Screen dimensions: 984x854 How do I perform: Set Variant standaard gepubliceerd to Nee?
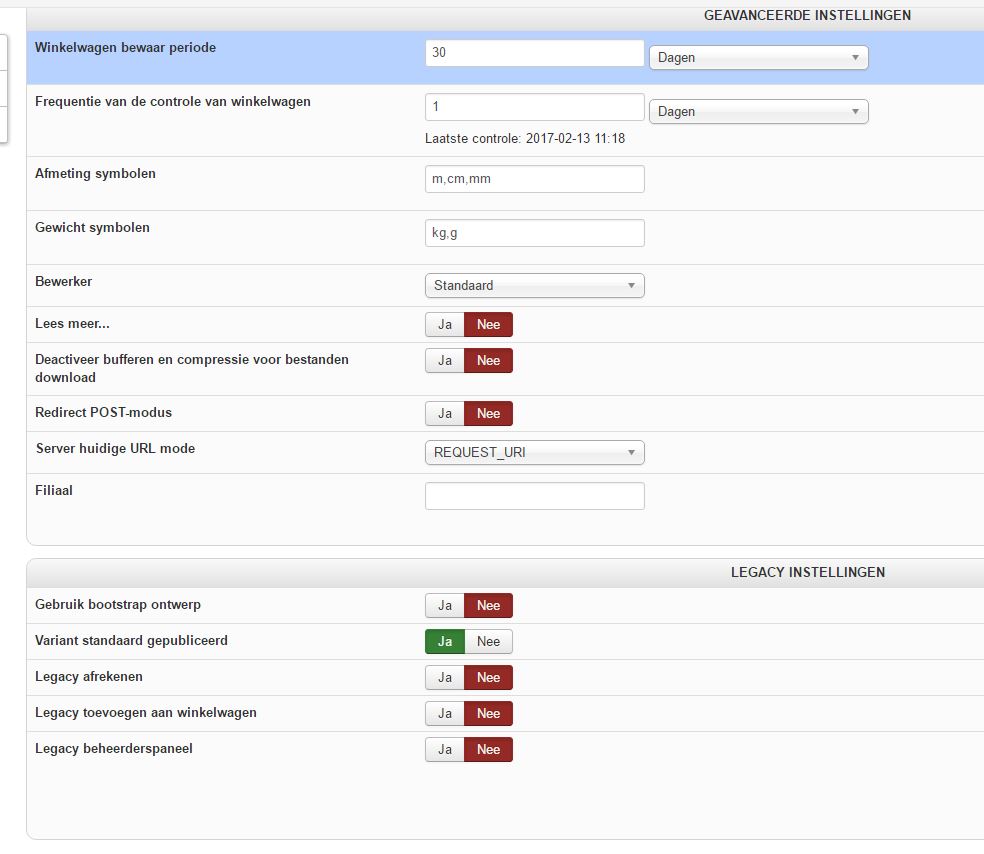(488, 641)
